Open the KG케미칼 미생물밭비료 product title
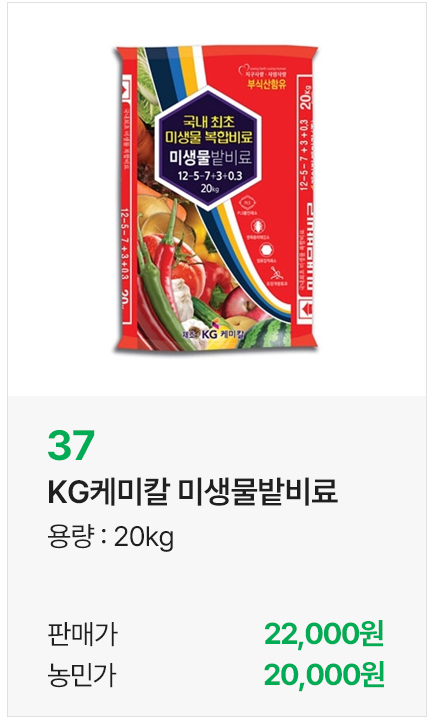This screenshot has height=720, width=430. [x=193, y=490]
